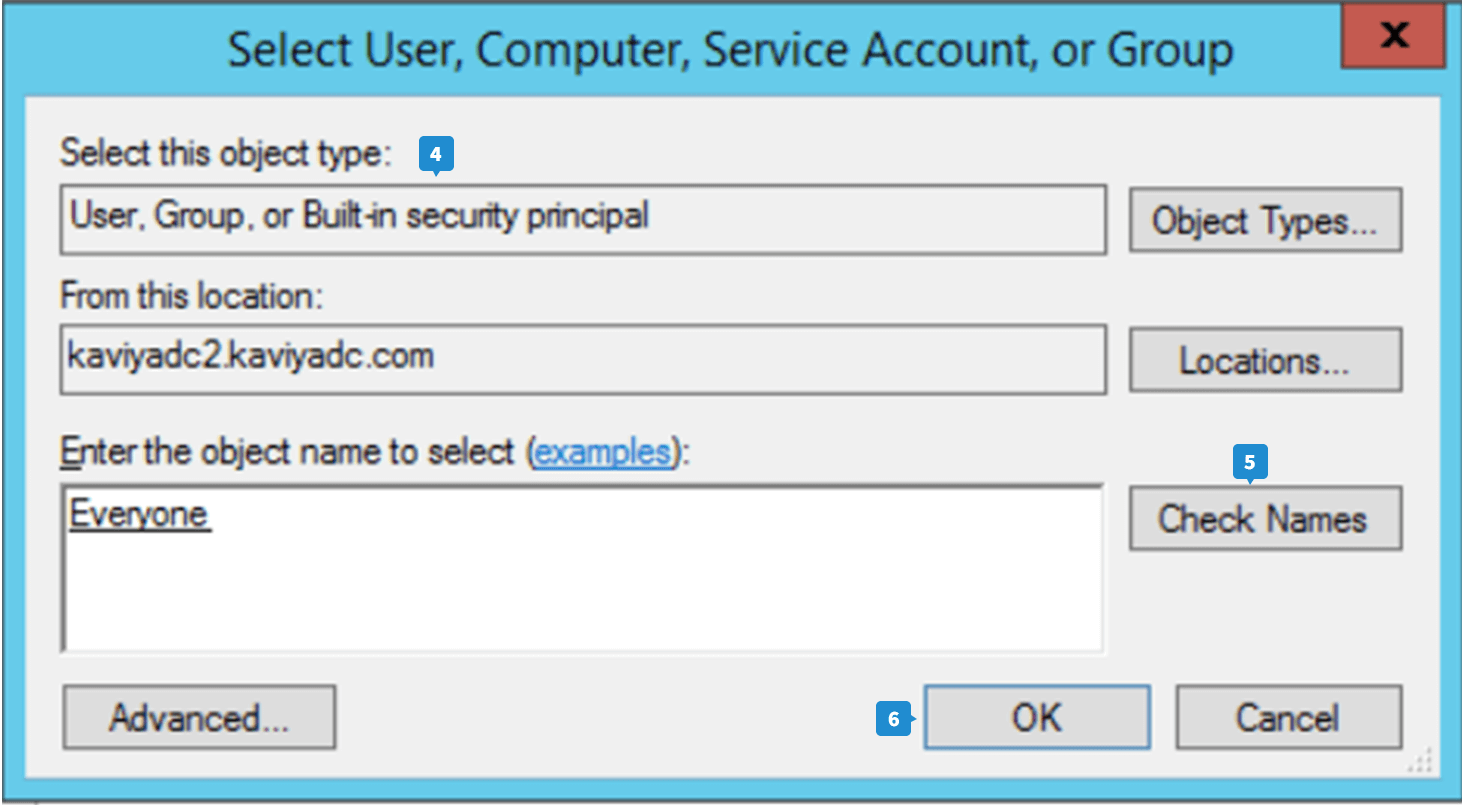Click the step 5 callout badge
The height and width of the screenshot is (806, 1465).
click(1249, 462)
